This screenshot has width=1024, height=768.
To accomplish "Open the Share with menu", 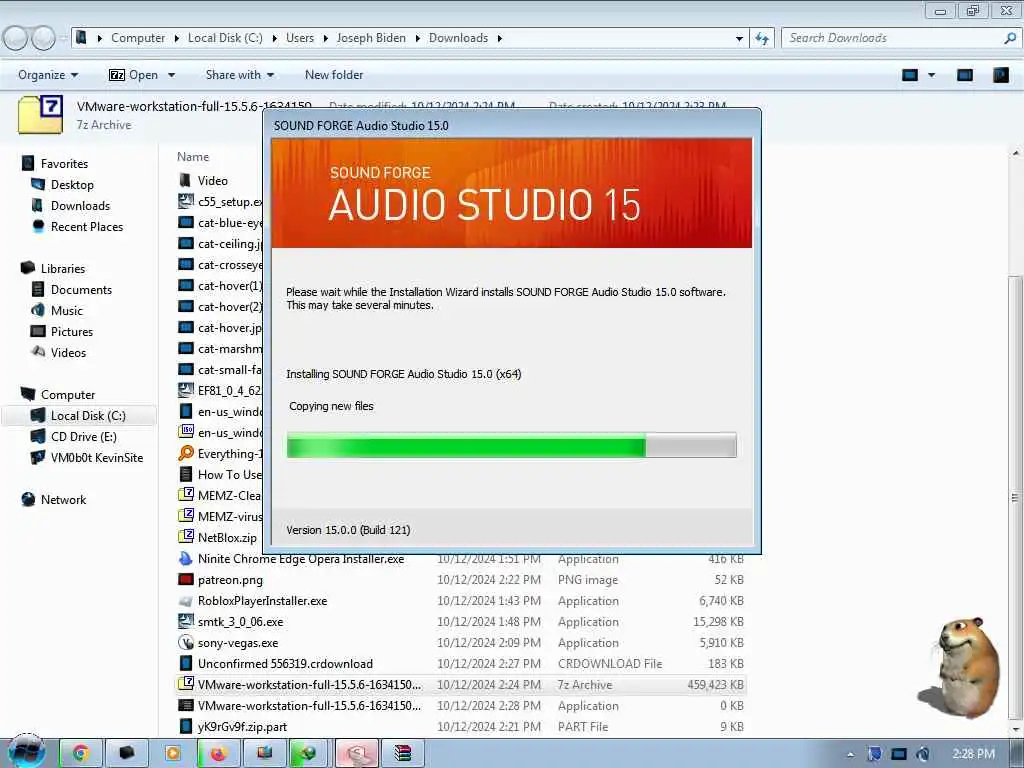I will [240, 75].
